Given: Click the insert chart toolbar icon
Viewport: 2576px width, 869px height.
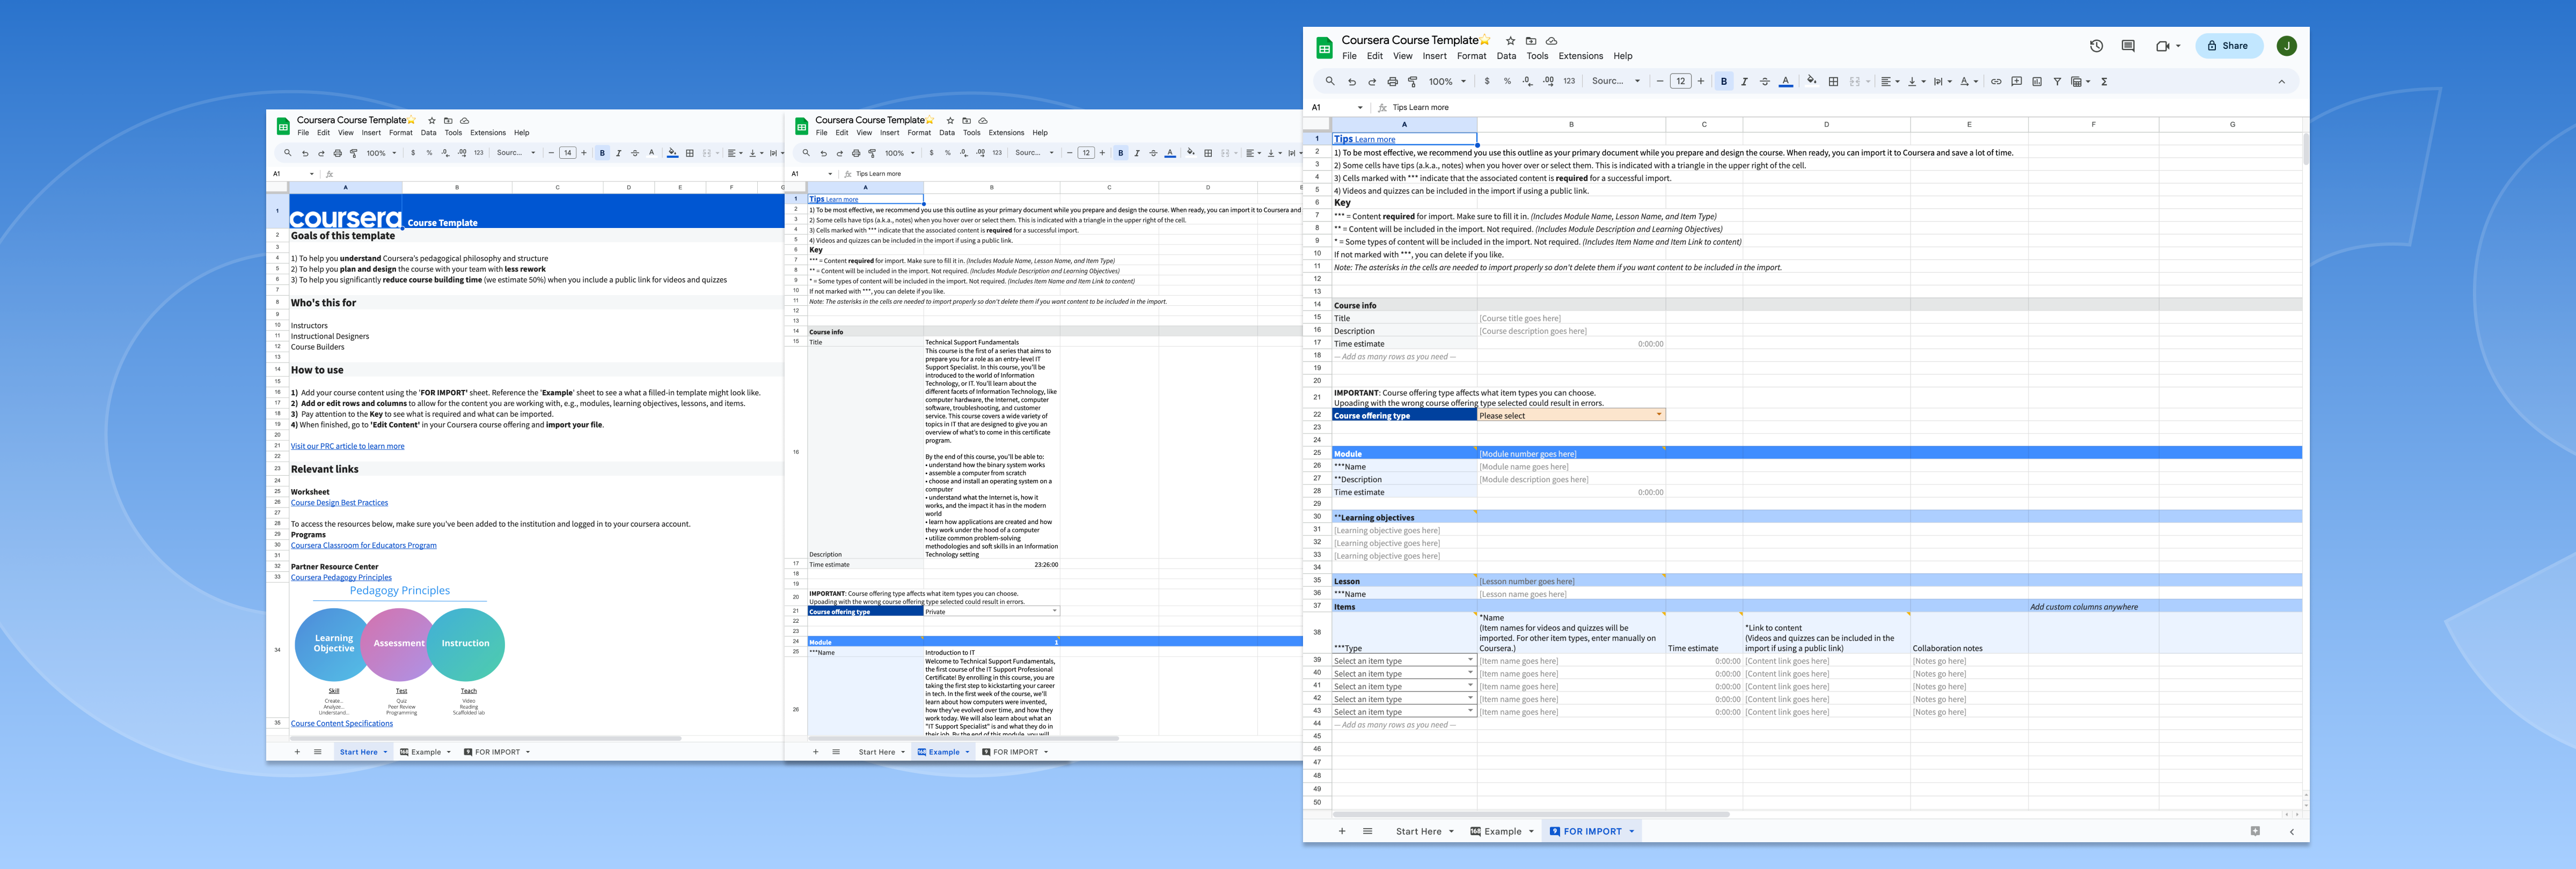Looking at the screenshot, I should click(2037, 82).
